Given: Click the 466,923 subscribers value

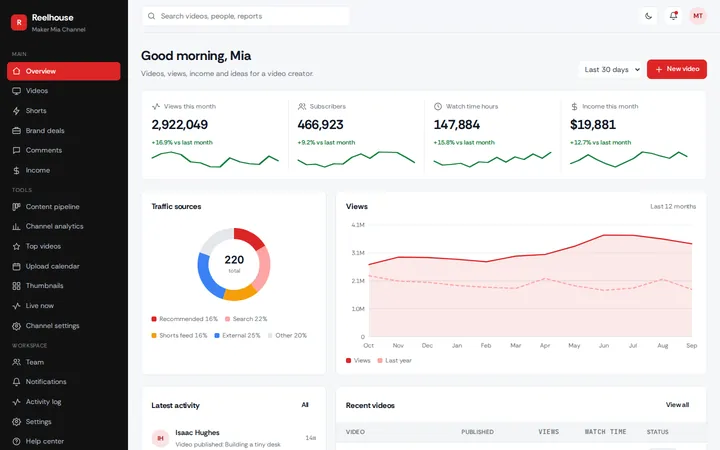Looking at the screenshot, I should tap(321, 125).
